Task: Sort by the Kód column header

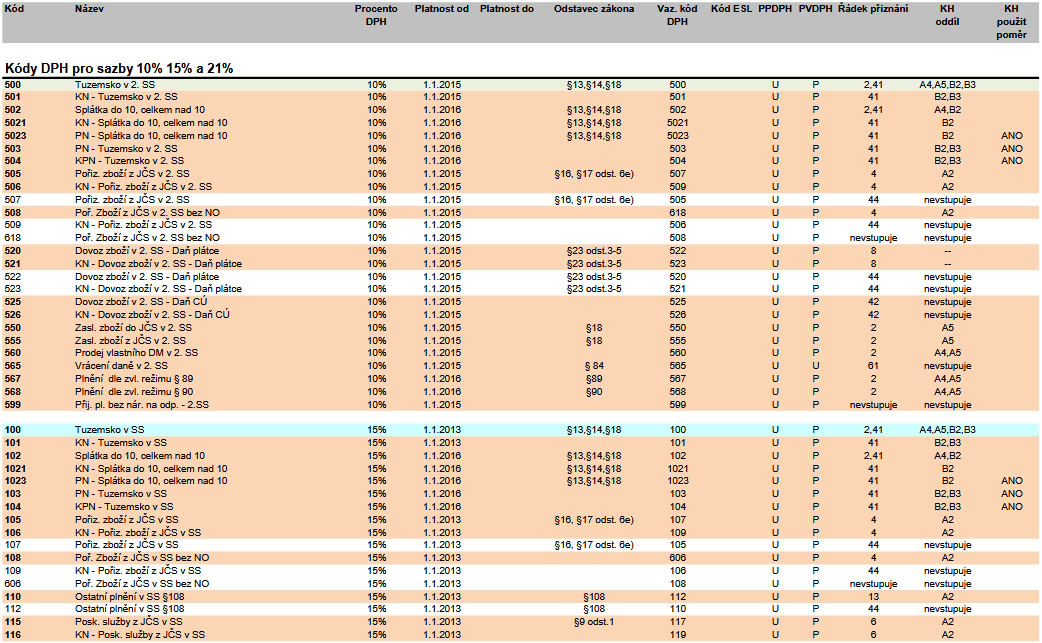Action: click(x=15, y=8)
